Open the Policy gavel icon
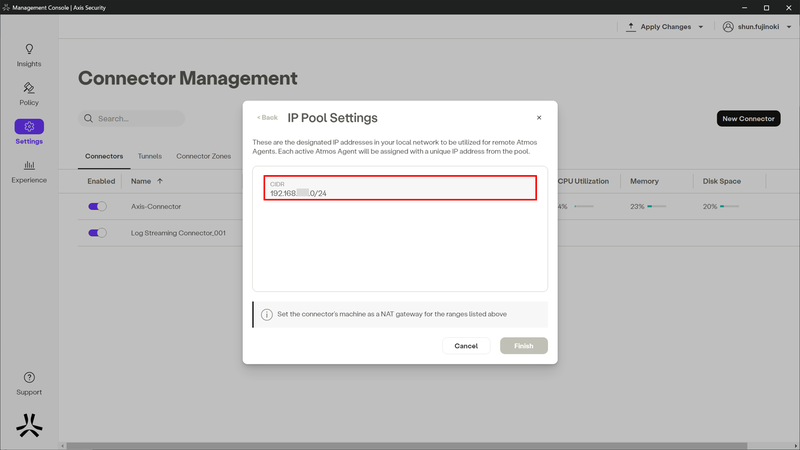800x450 pixels. click(29, 88)
